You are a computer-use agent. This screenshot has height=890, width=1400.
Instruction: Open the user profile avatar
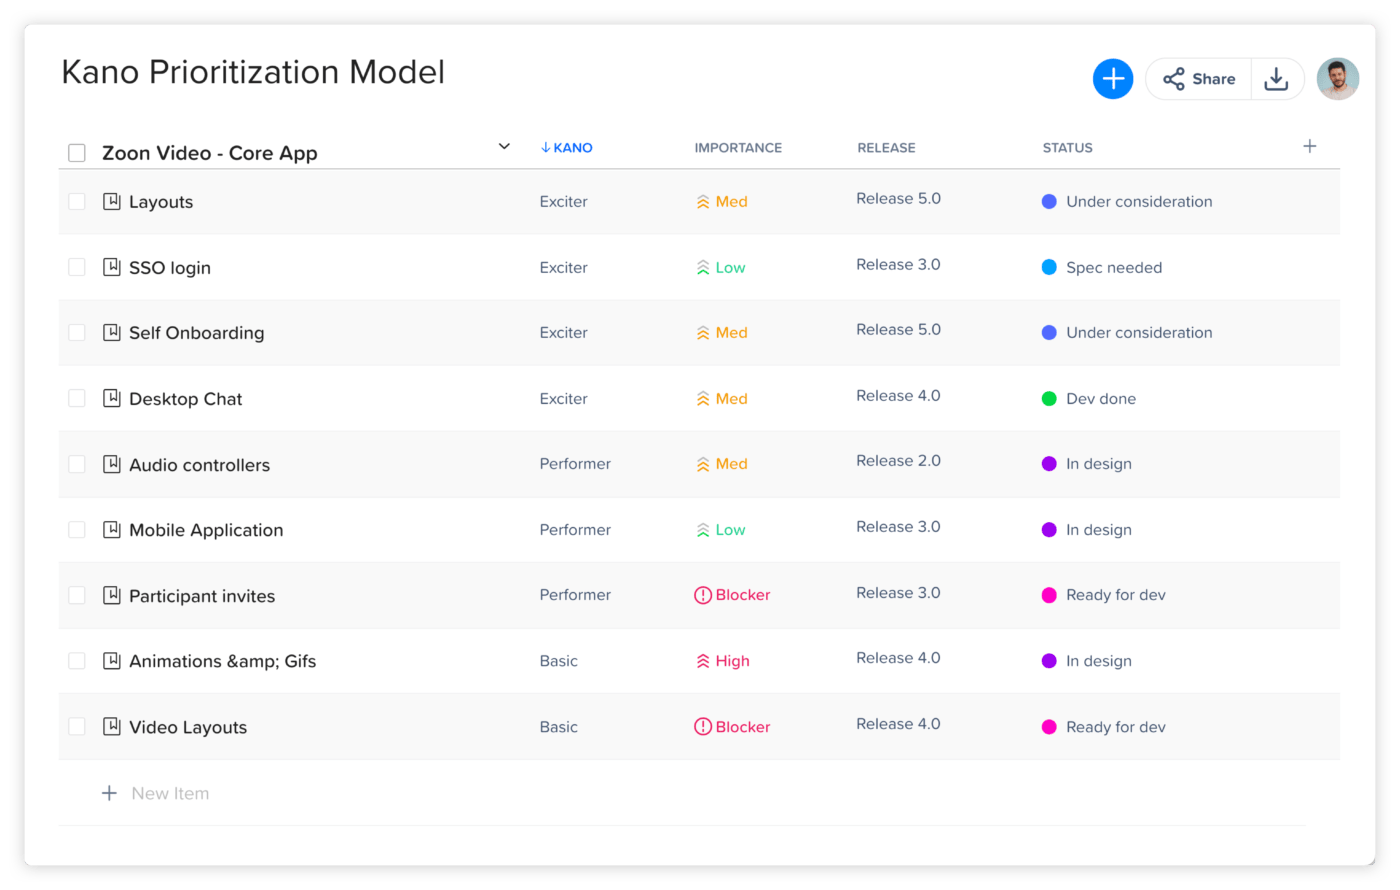tap(1337, 79)
